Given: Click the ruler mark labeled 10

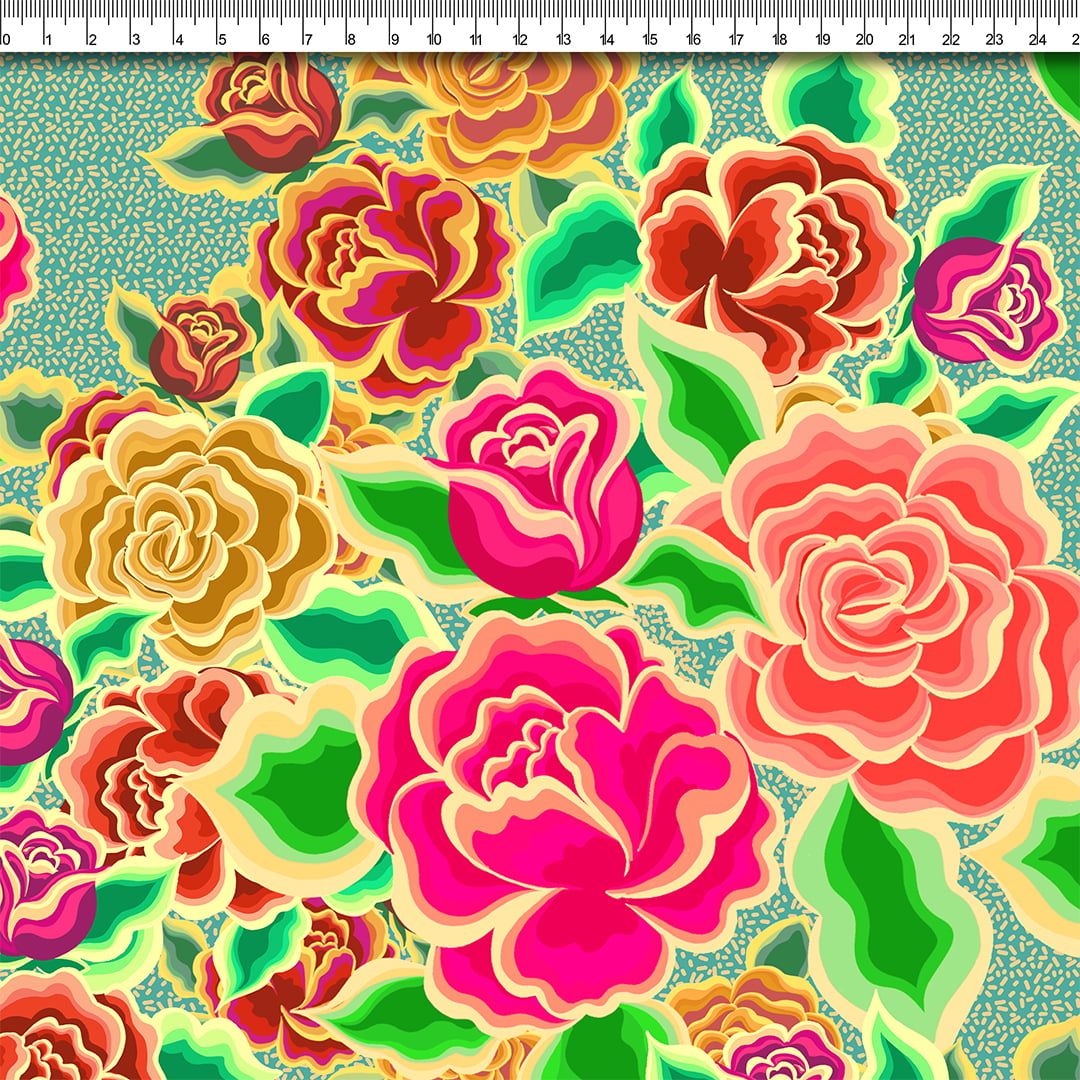Looking at the screenshot, I should click(434, 40).
